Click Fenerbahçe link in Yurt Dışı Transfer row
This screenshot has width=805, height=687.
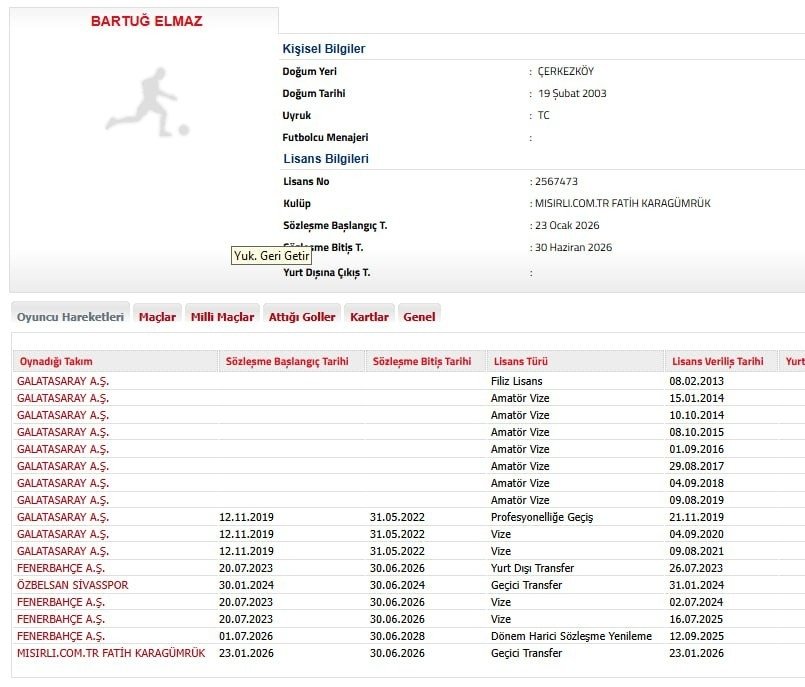pyautogui.click(x=60, y=568)
